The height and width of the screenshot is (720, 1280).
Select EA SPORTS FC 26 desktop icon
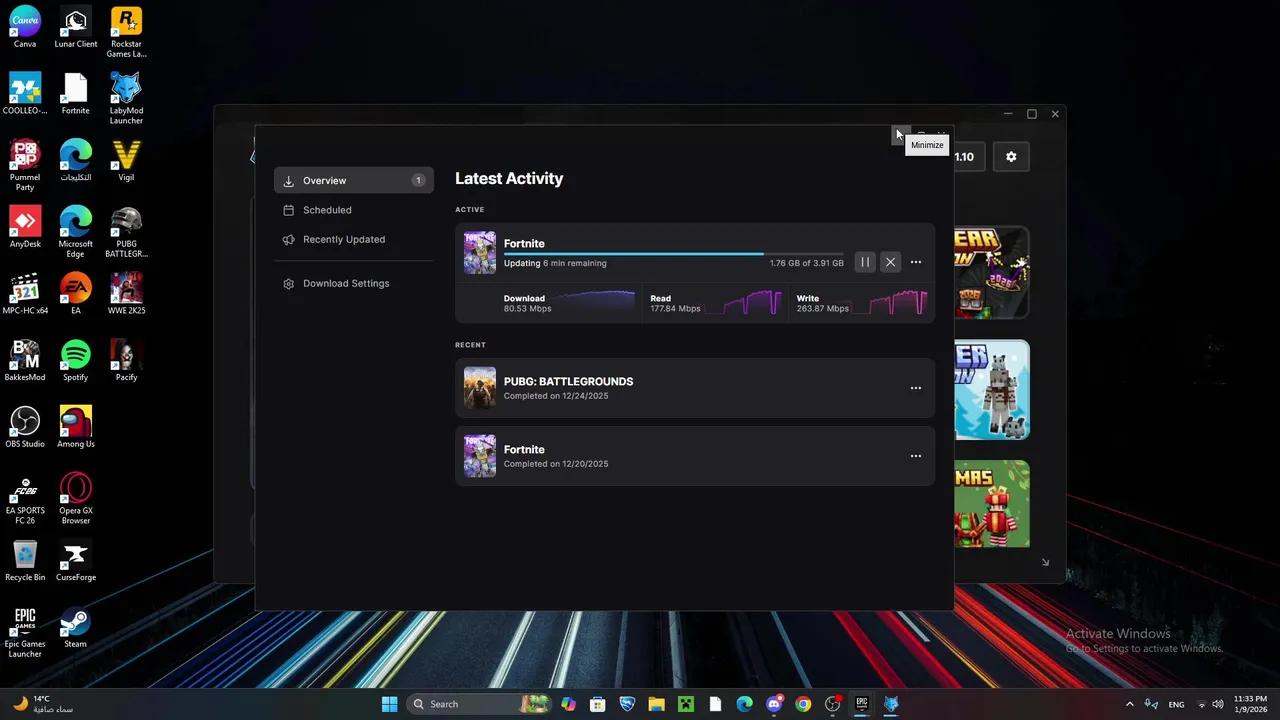click(25, 499)
